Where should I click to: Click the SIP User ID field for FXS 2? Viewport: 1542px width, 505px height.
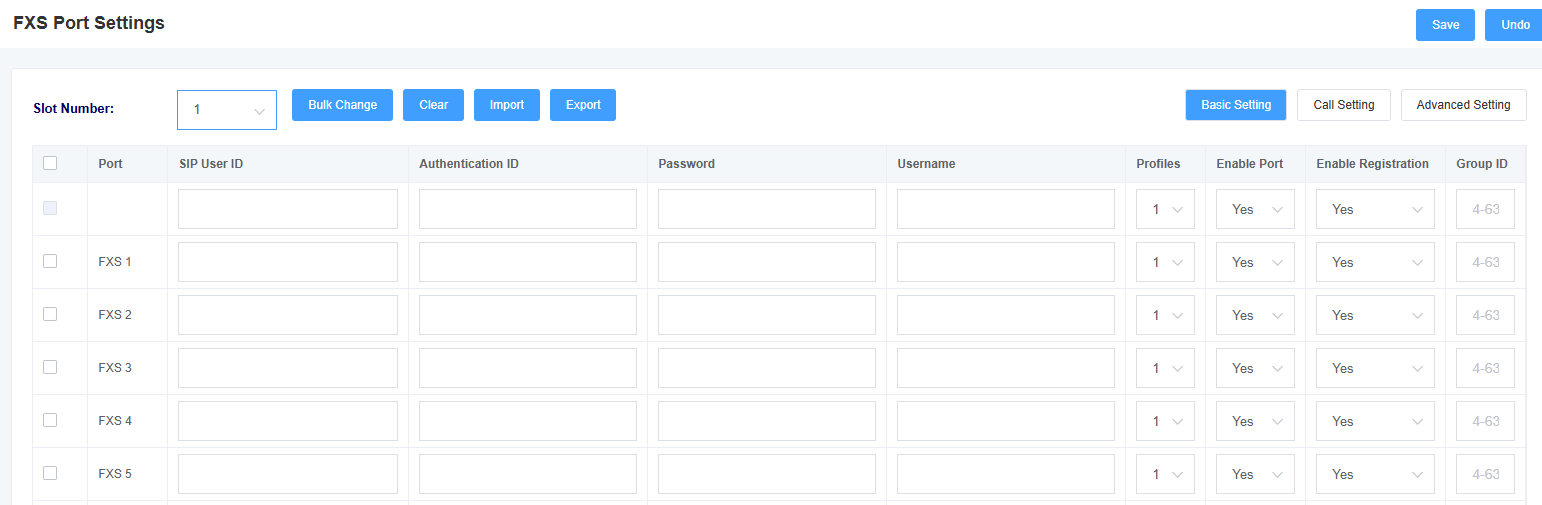point(288,315)
